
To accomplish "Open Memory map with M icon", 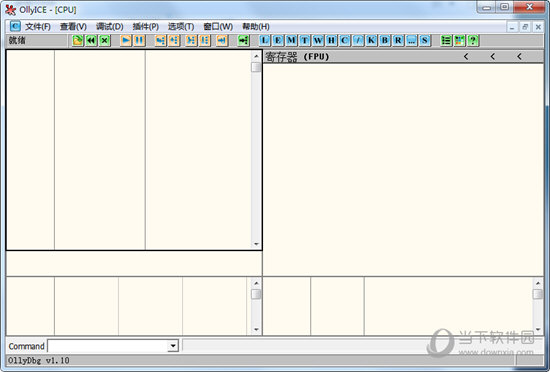I will pos(291,41).
